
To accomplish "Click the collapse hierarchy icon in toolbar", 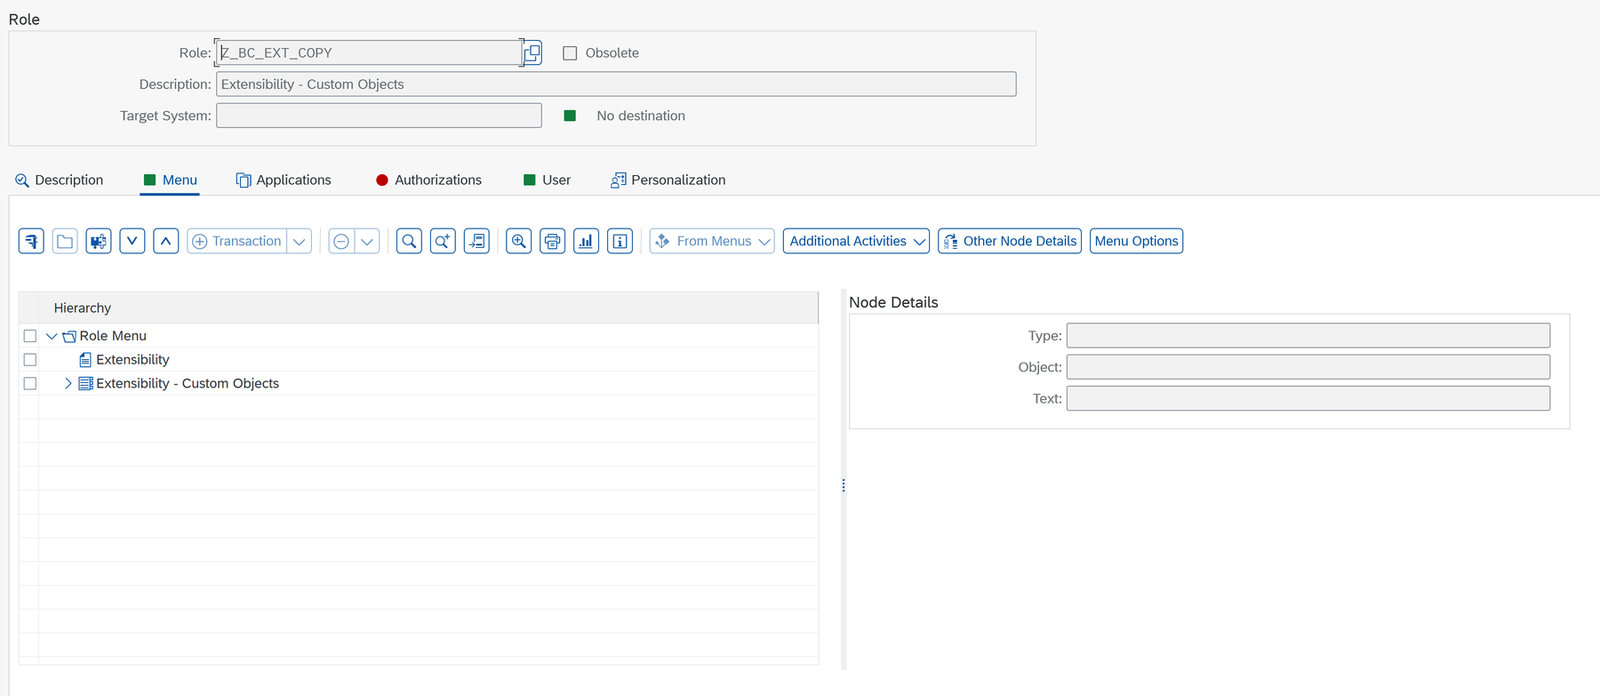I will (31, 241).
